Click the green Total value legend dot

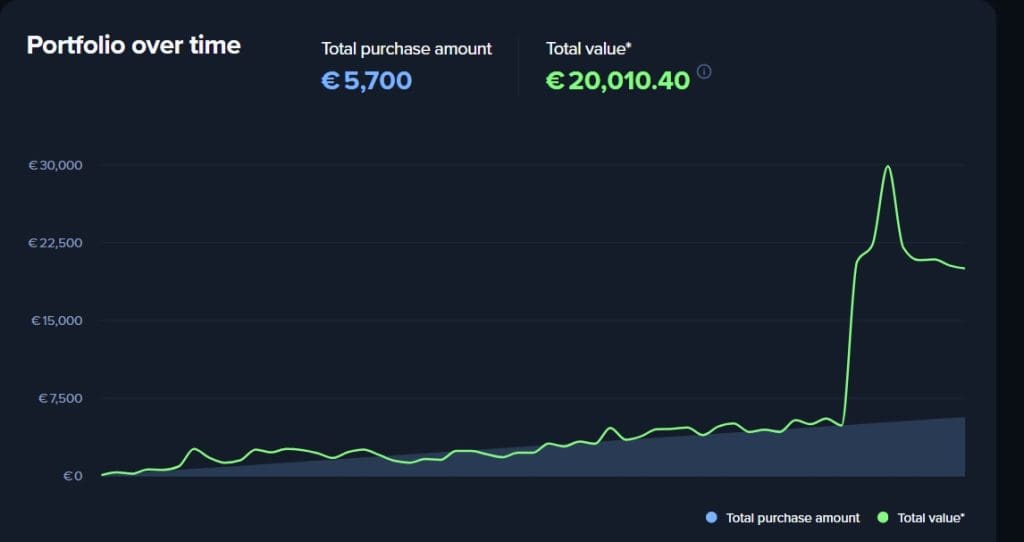tap(882, 517)
